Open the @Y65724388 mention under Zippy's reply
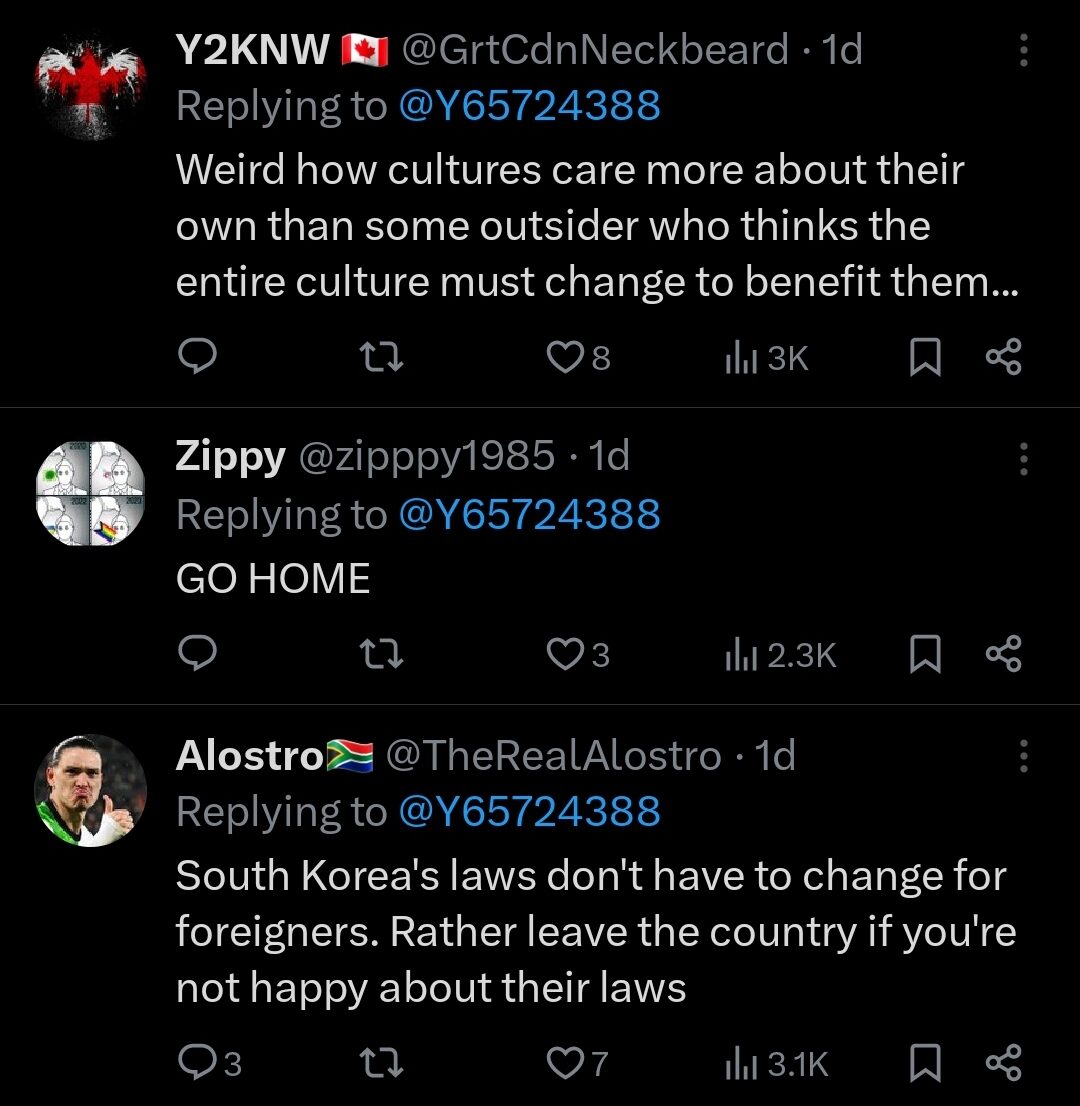The width and height of the screenshot is (1080, 1106). [x=530, y=514]
